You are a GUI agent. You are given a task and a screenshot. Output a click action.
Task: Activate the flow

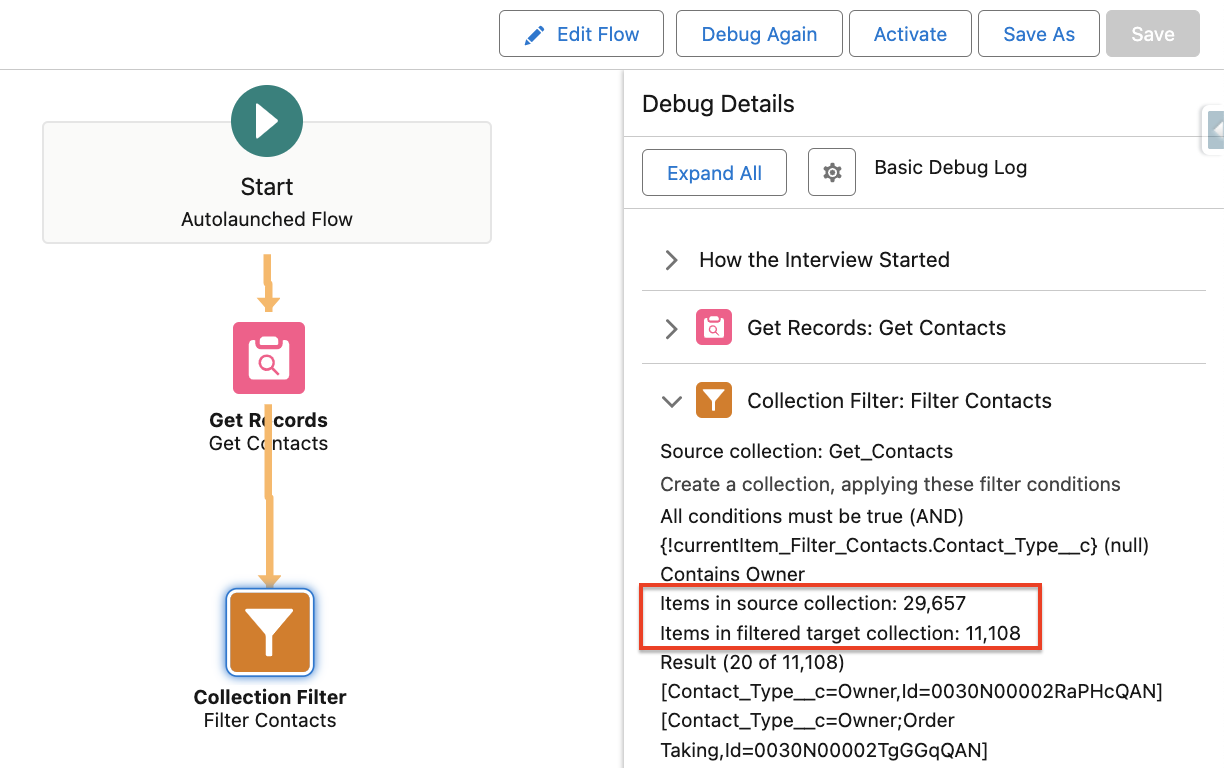pos(909,33)
